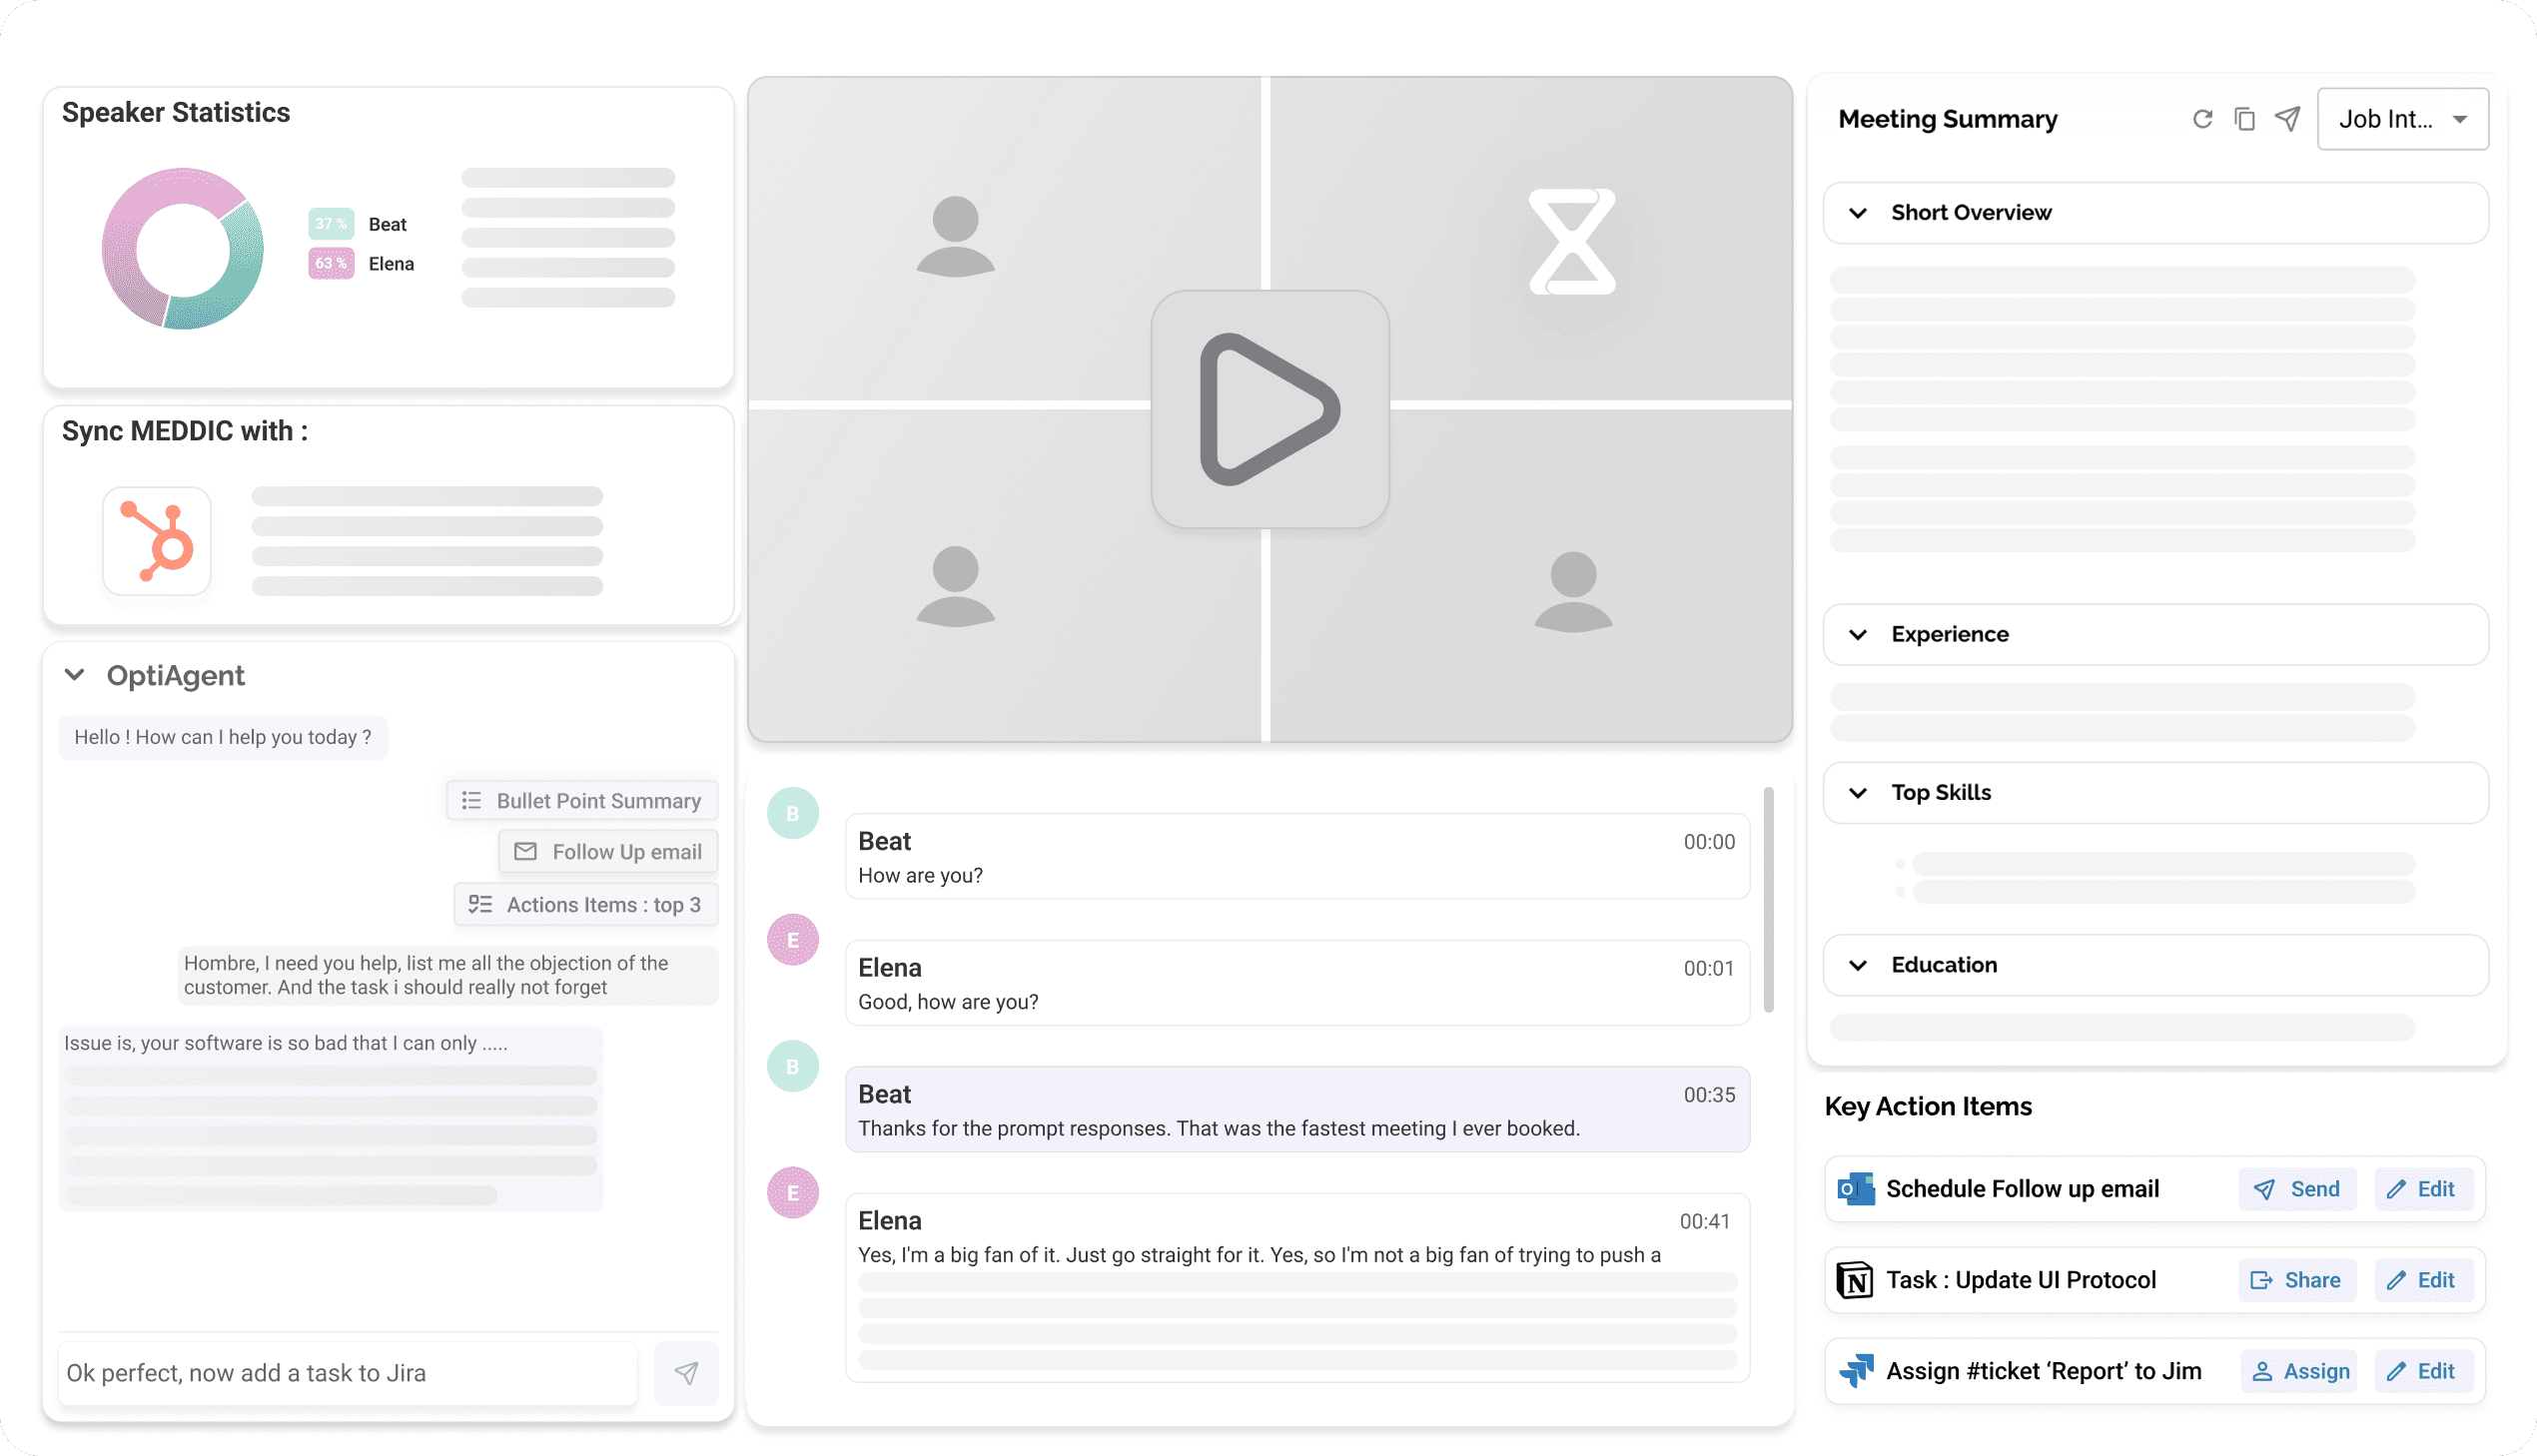Toggle the Education section chevron
The width and height of the screenshot is (2537, 1456).
(x=1858, y=965)
